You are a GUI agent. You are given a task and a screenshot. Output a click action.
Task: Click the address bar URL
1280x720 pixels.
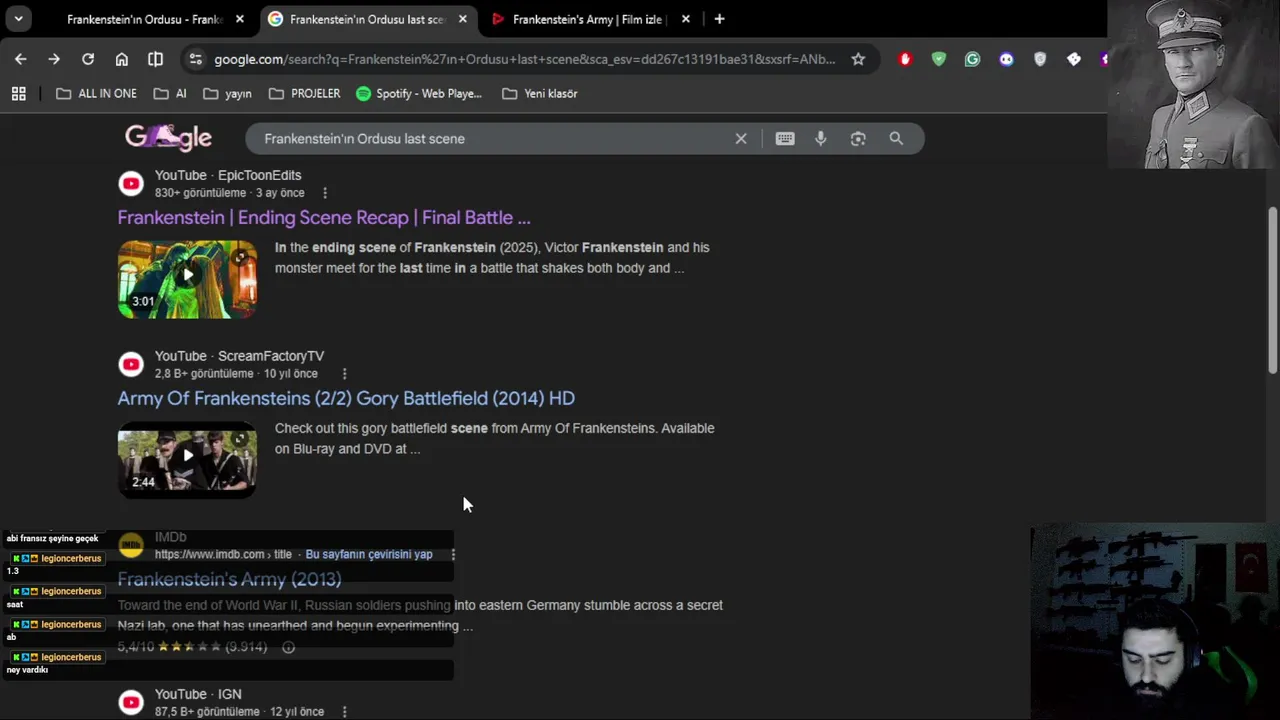click(x=524, y=59)
